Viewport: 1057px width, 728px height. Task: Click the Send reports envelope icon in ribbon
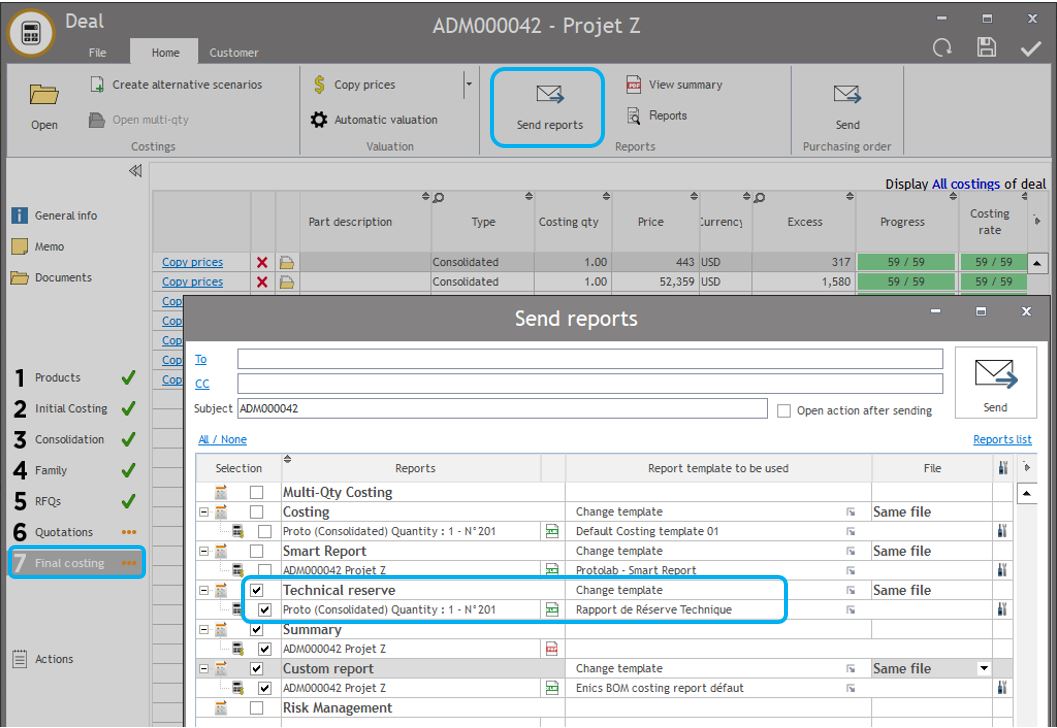coord(549,95)
